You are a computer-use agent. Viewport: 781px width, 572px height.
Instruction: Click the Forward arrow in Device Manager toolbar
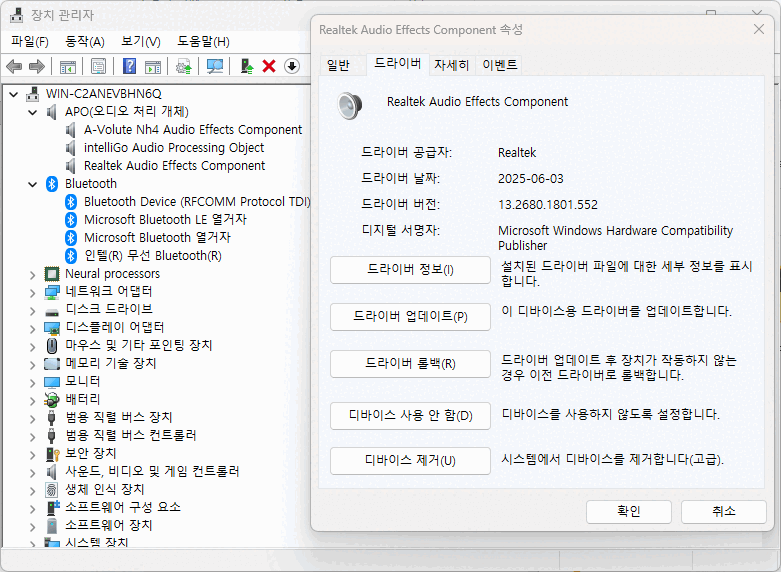pos(37,66)
